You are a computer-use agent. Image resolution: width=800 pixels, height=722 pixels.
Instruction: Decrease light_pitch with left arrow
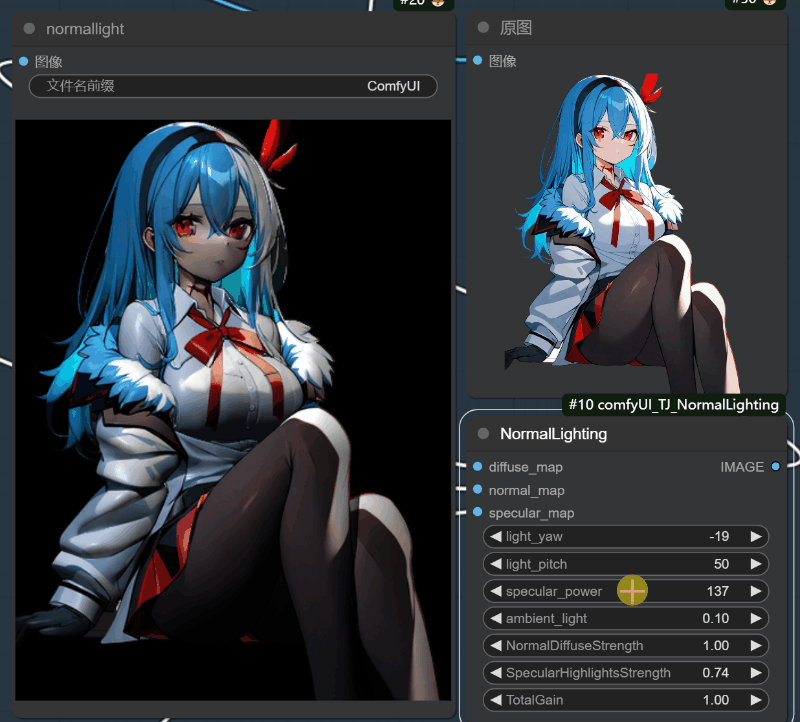(495, 564)
